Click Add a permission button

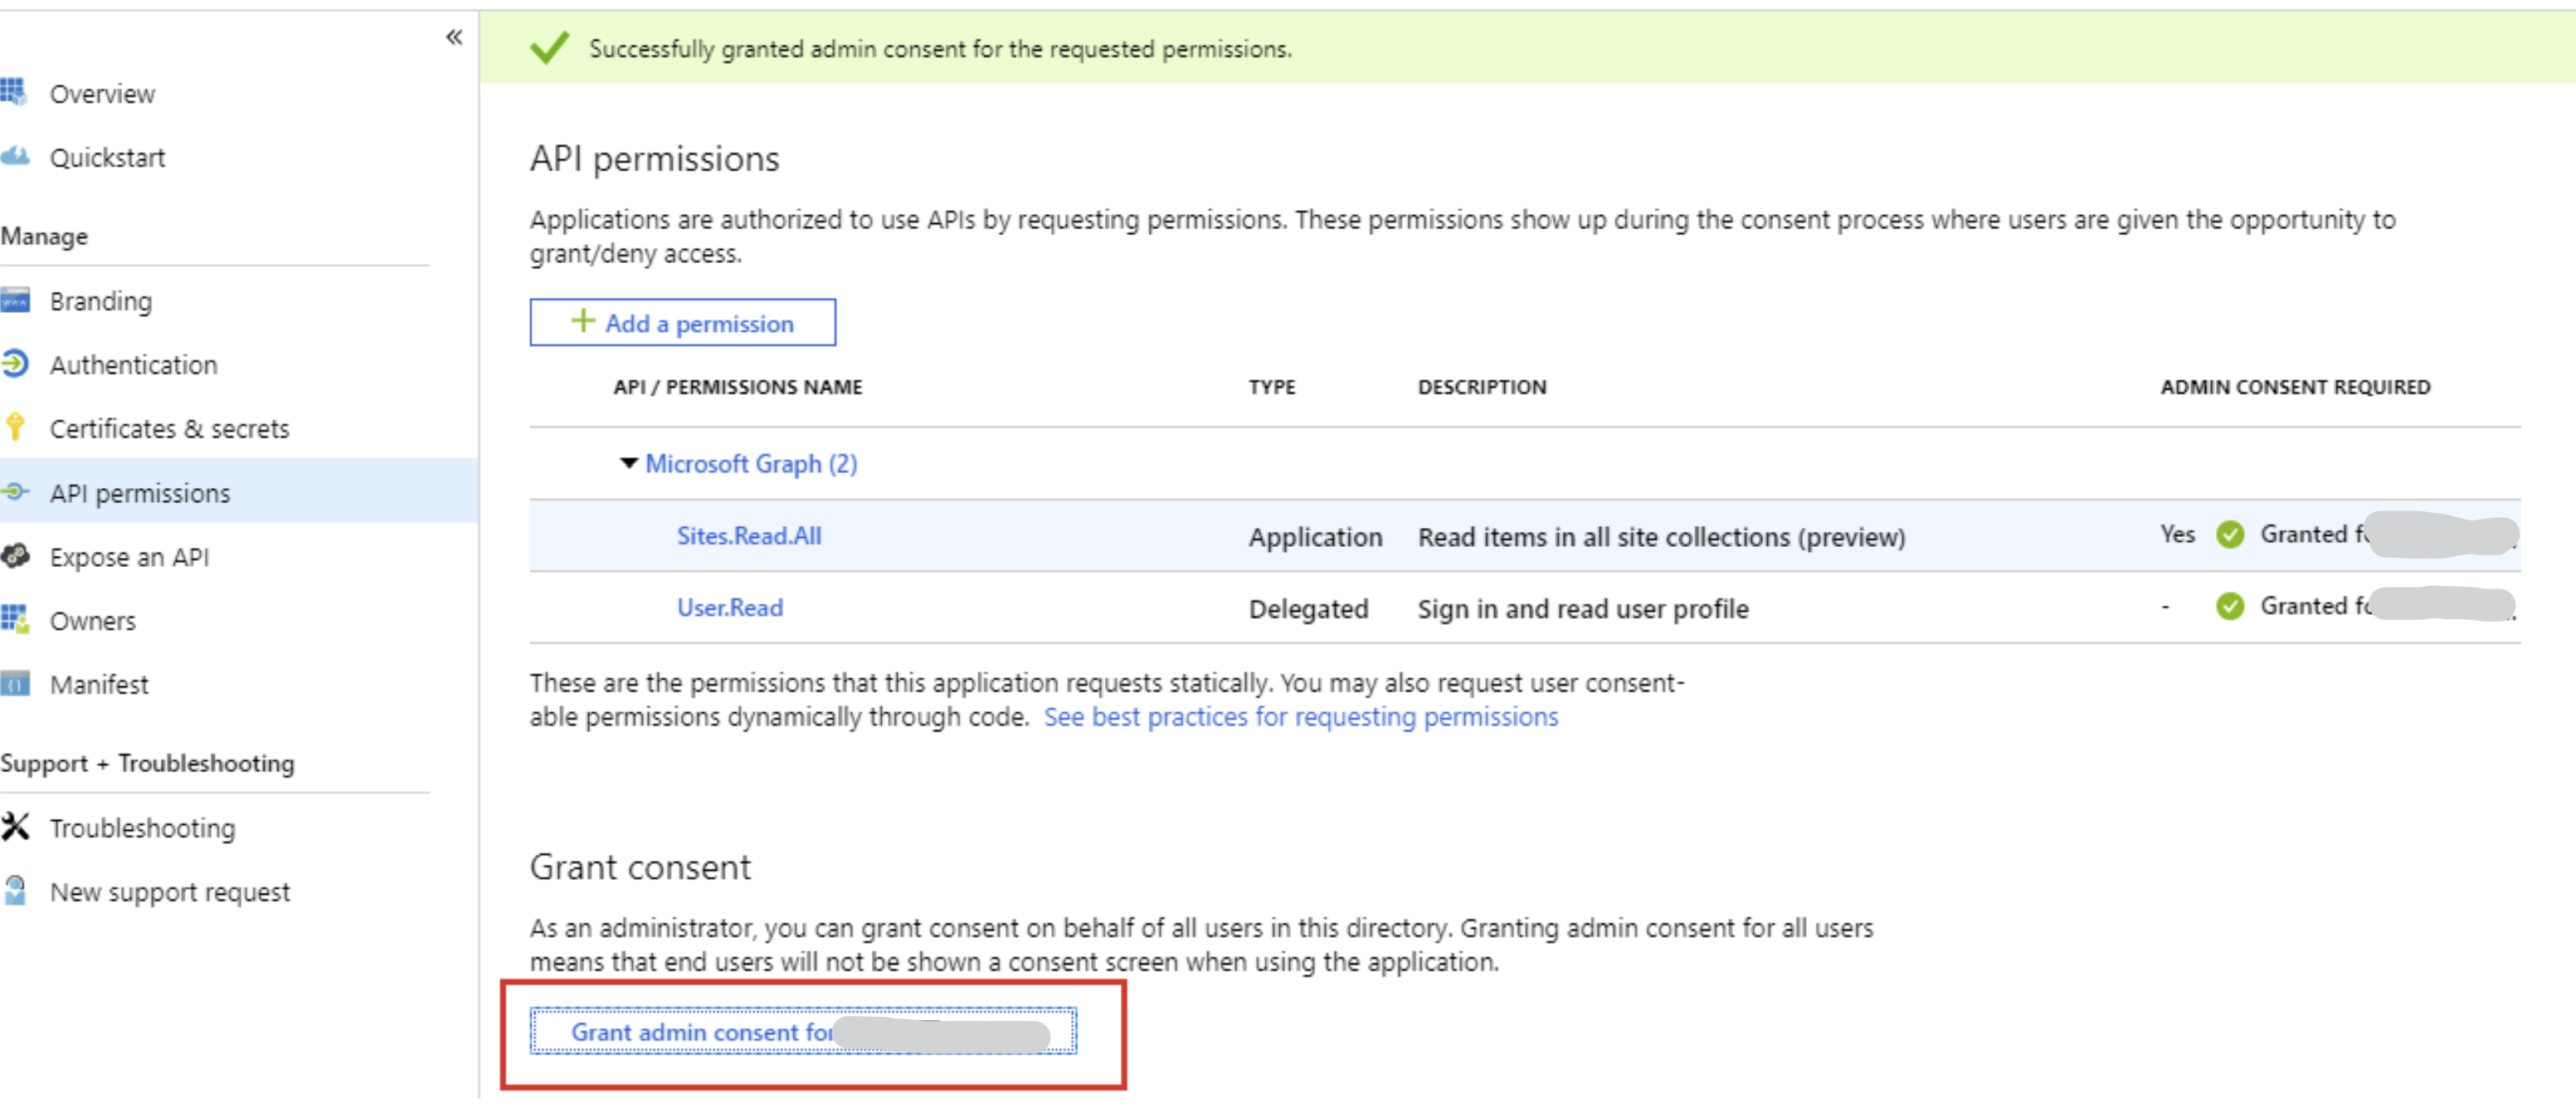click(x=682, y=323)
